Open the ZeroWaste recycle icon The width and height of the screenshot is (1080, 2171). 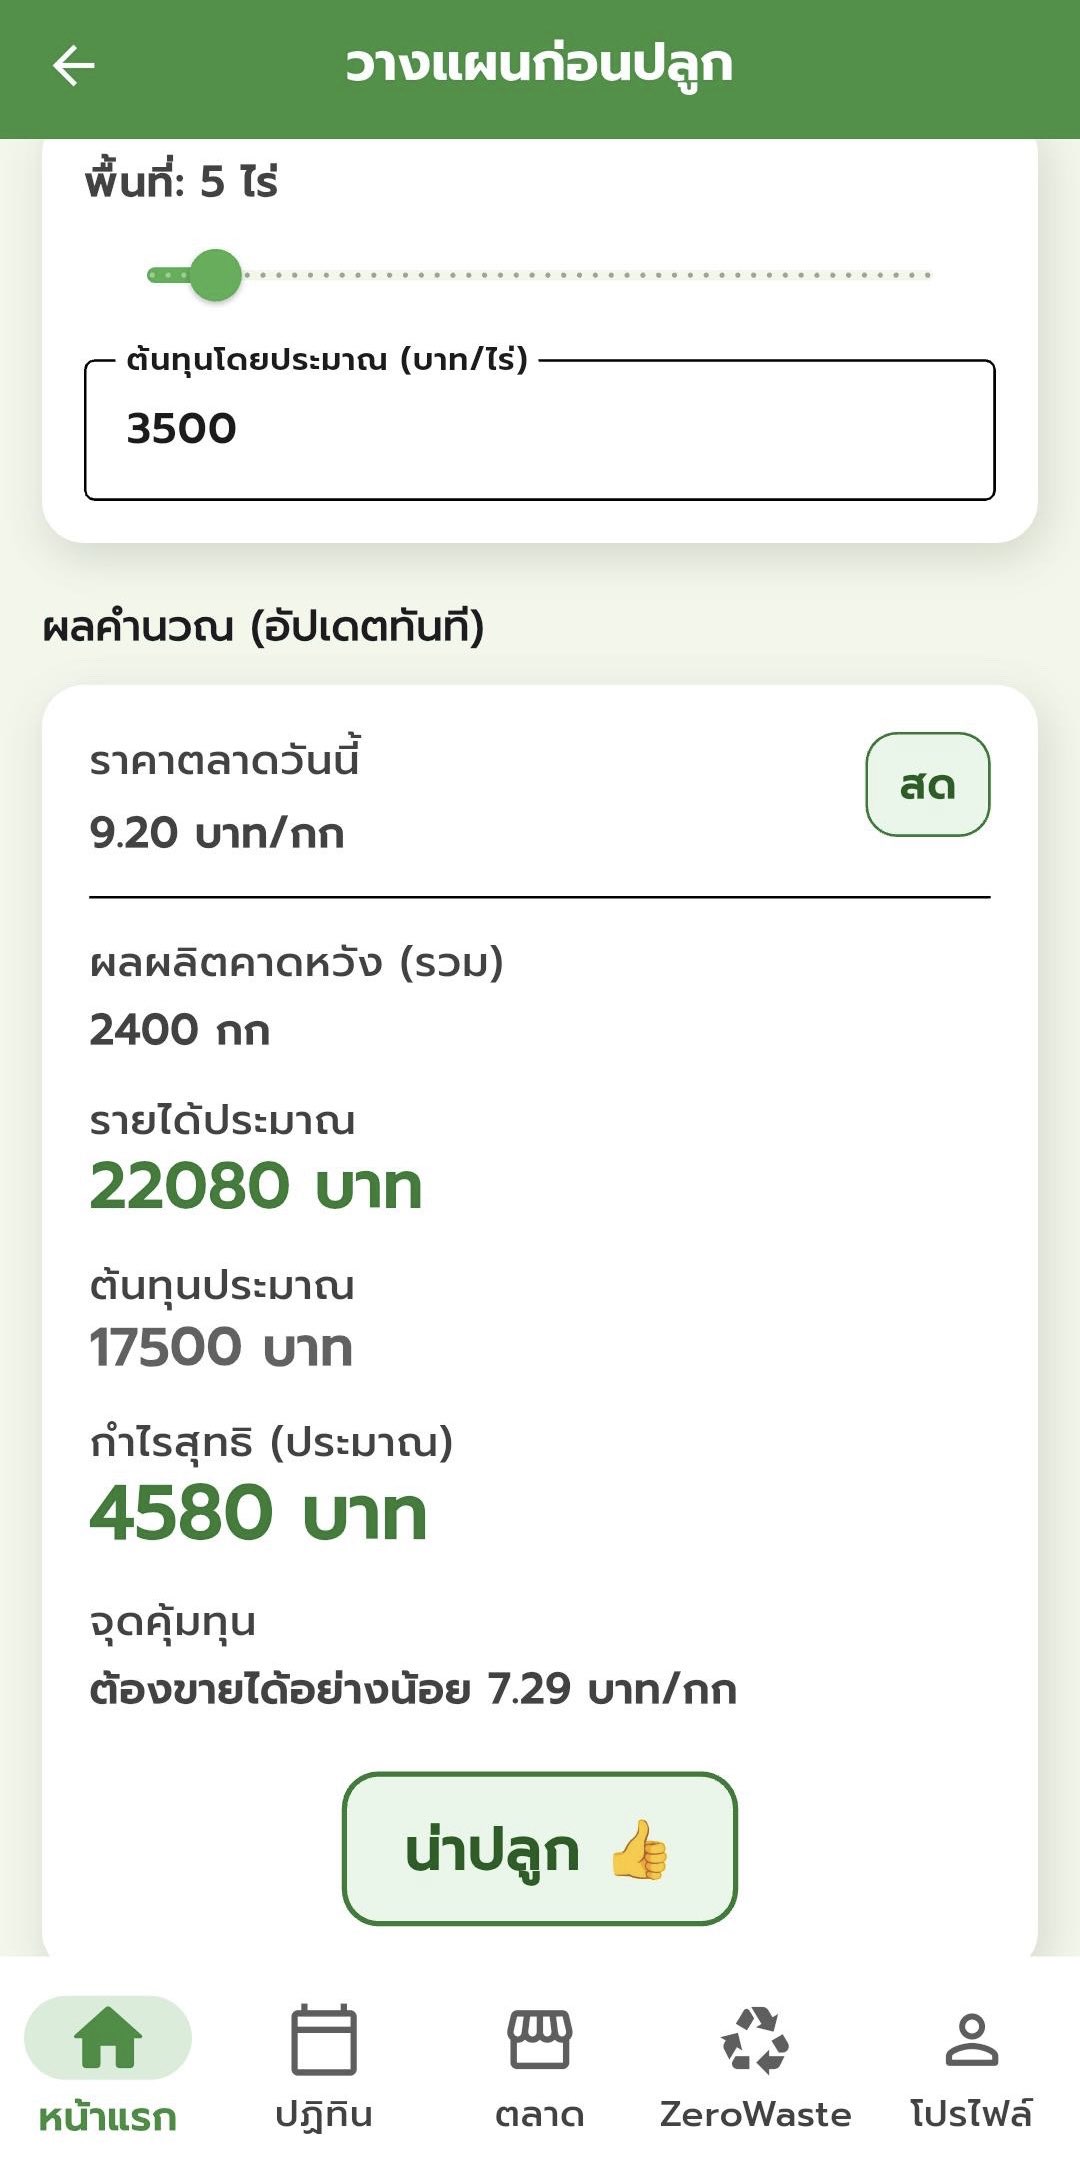tap(755, 2039)
